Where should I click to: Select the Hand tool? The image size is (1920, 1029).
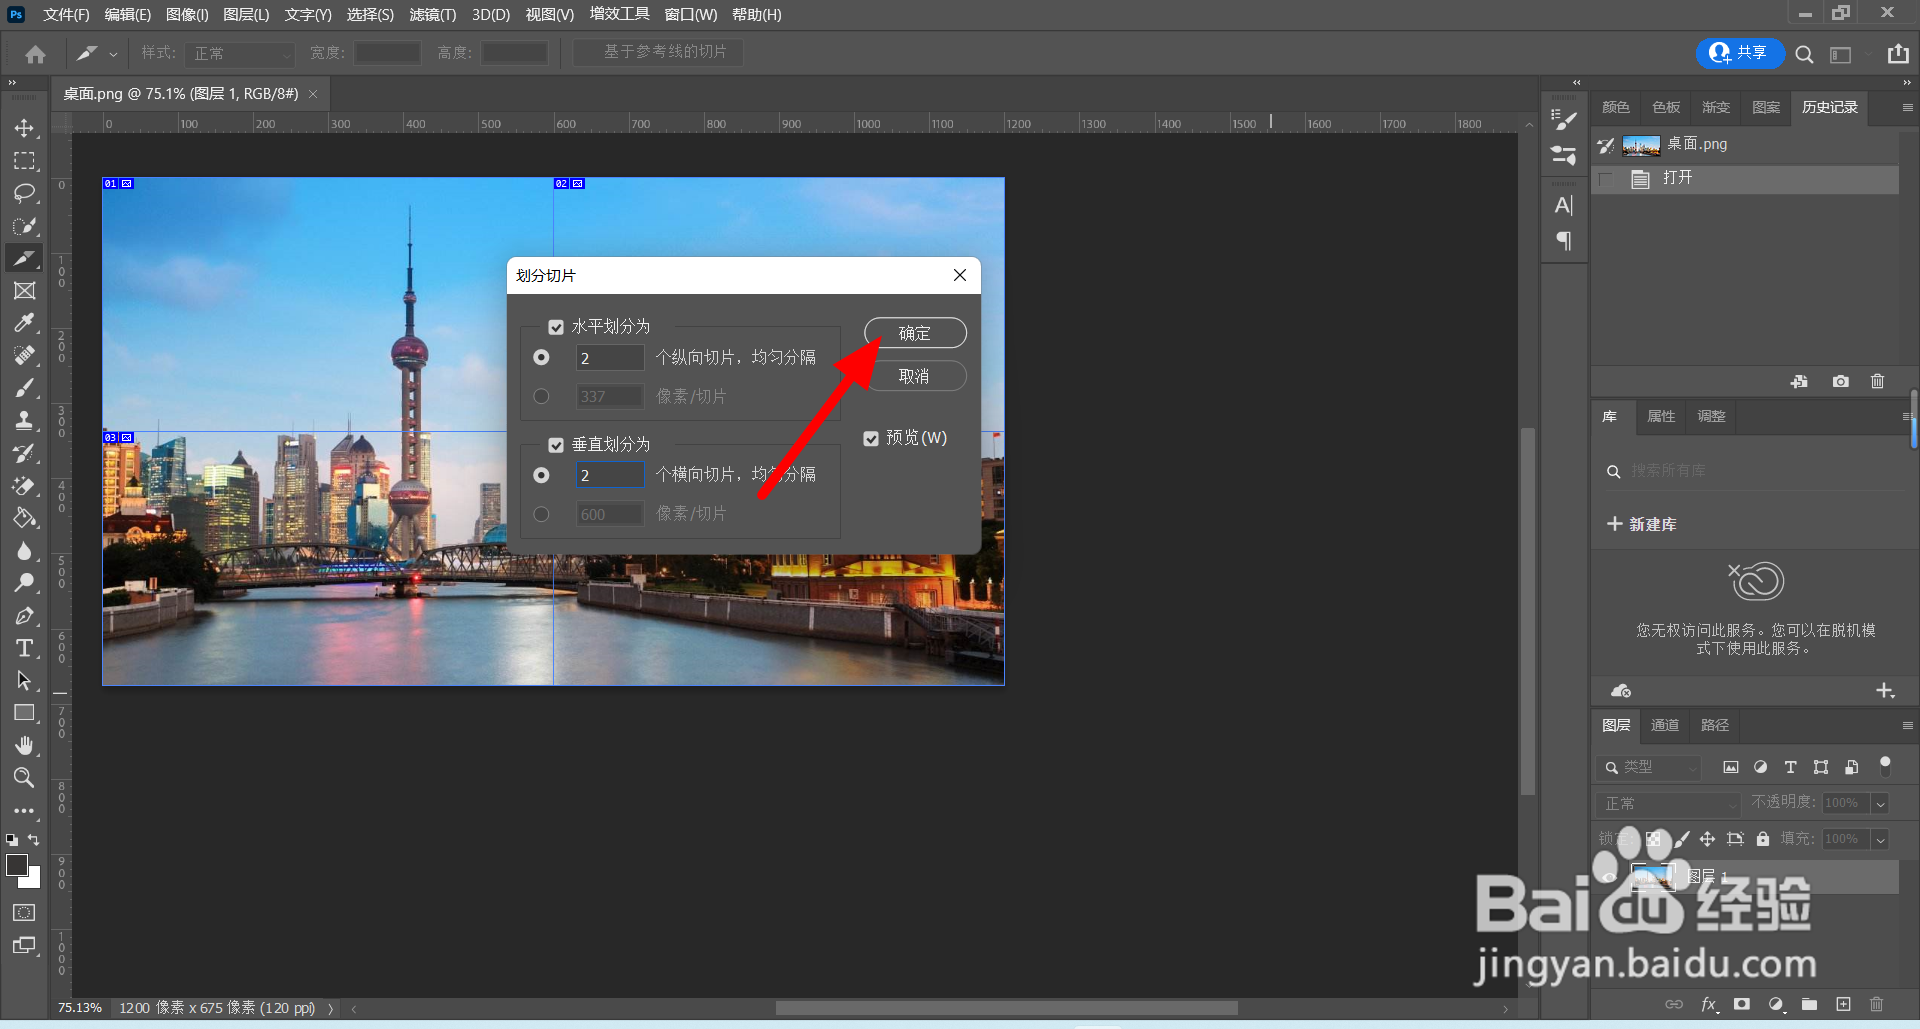24,746
